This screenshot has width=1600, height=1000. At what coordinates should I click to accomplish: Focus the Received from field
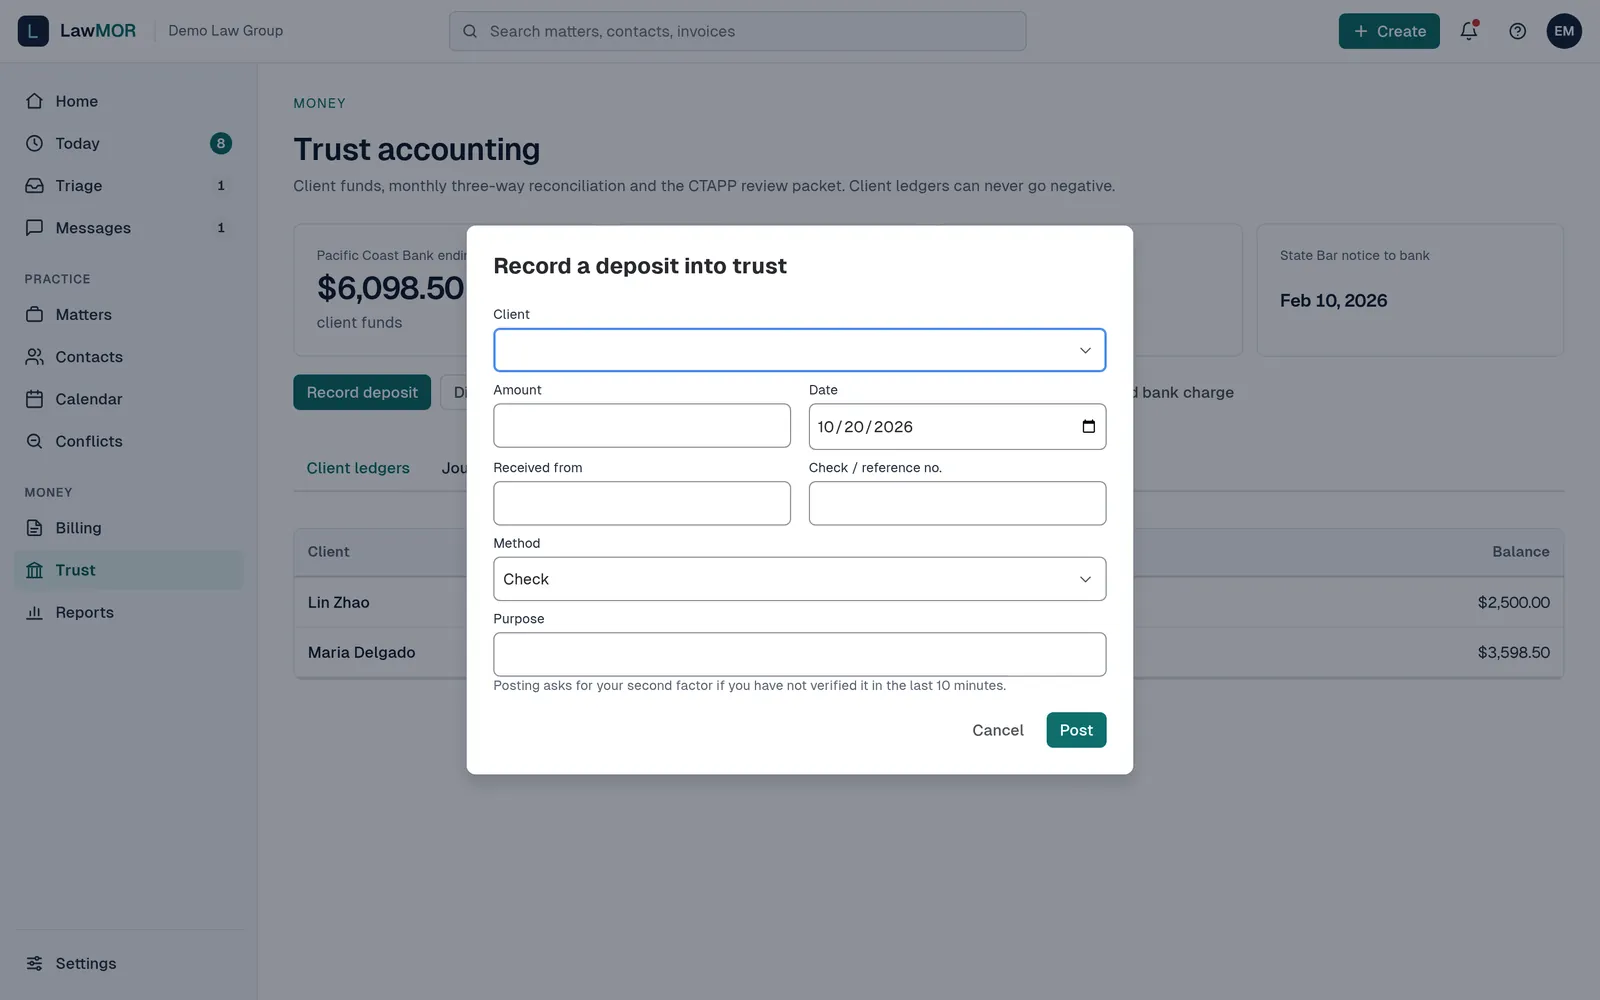click(x=642, y=503)
